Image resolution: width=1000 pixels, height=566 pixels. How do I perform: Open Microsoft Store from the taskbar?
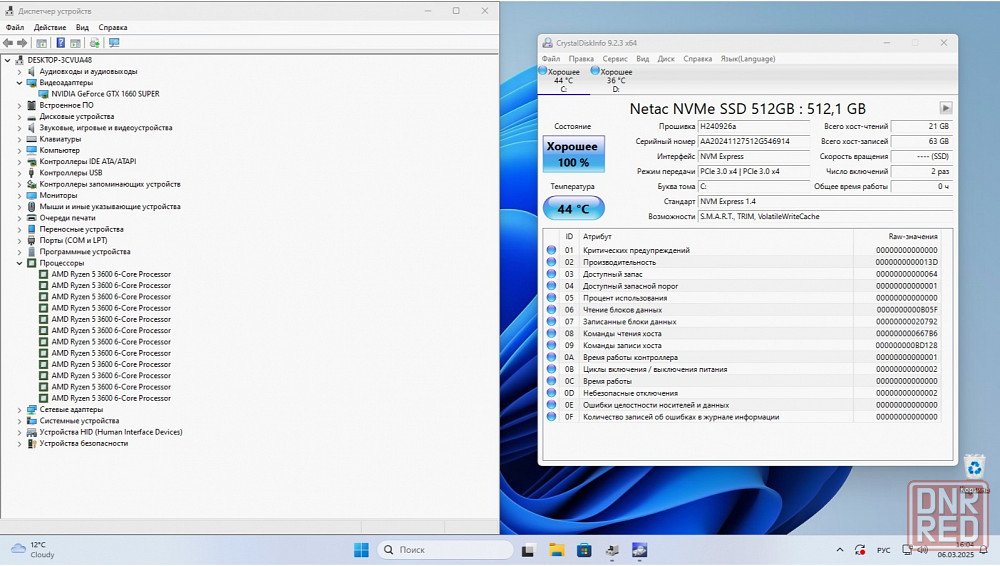(583, 550)
